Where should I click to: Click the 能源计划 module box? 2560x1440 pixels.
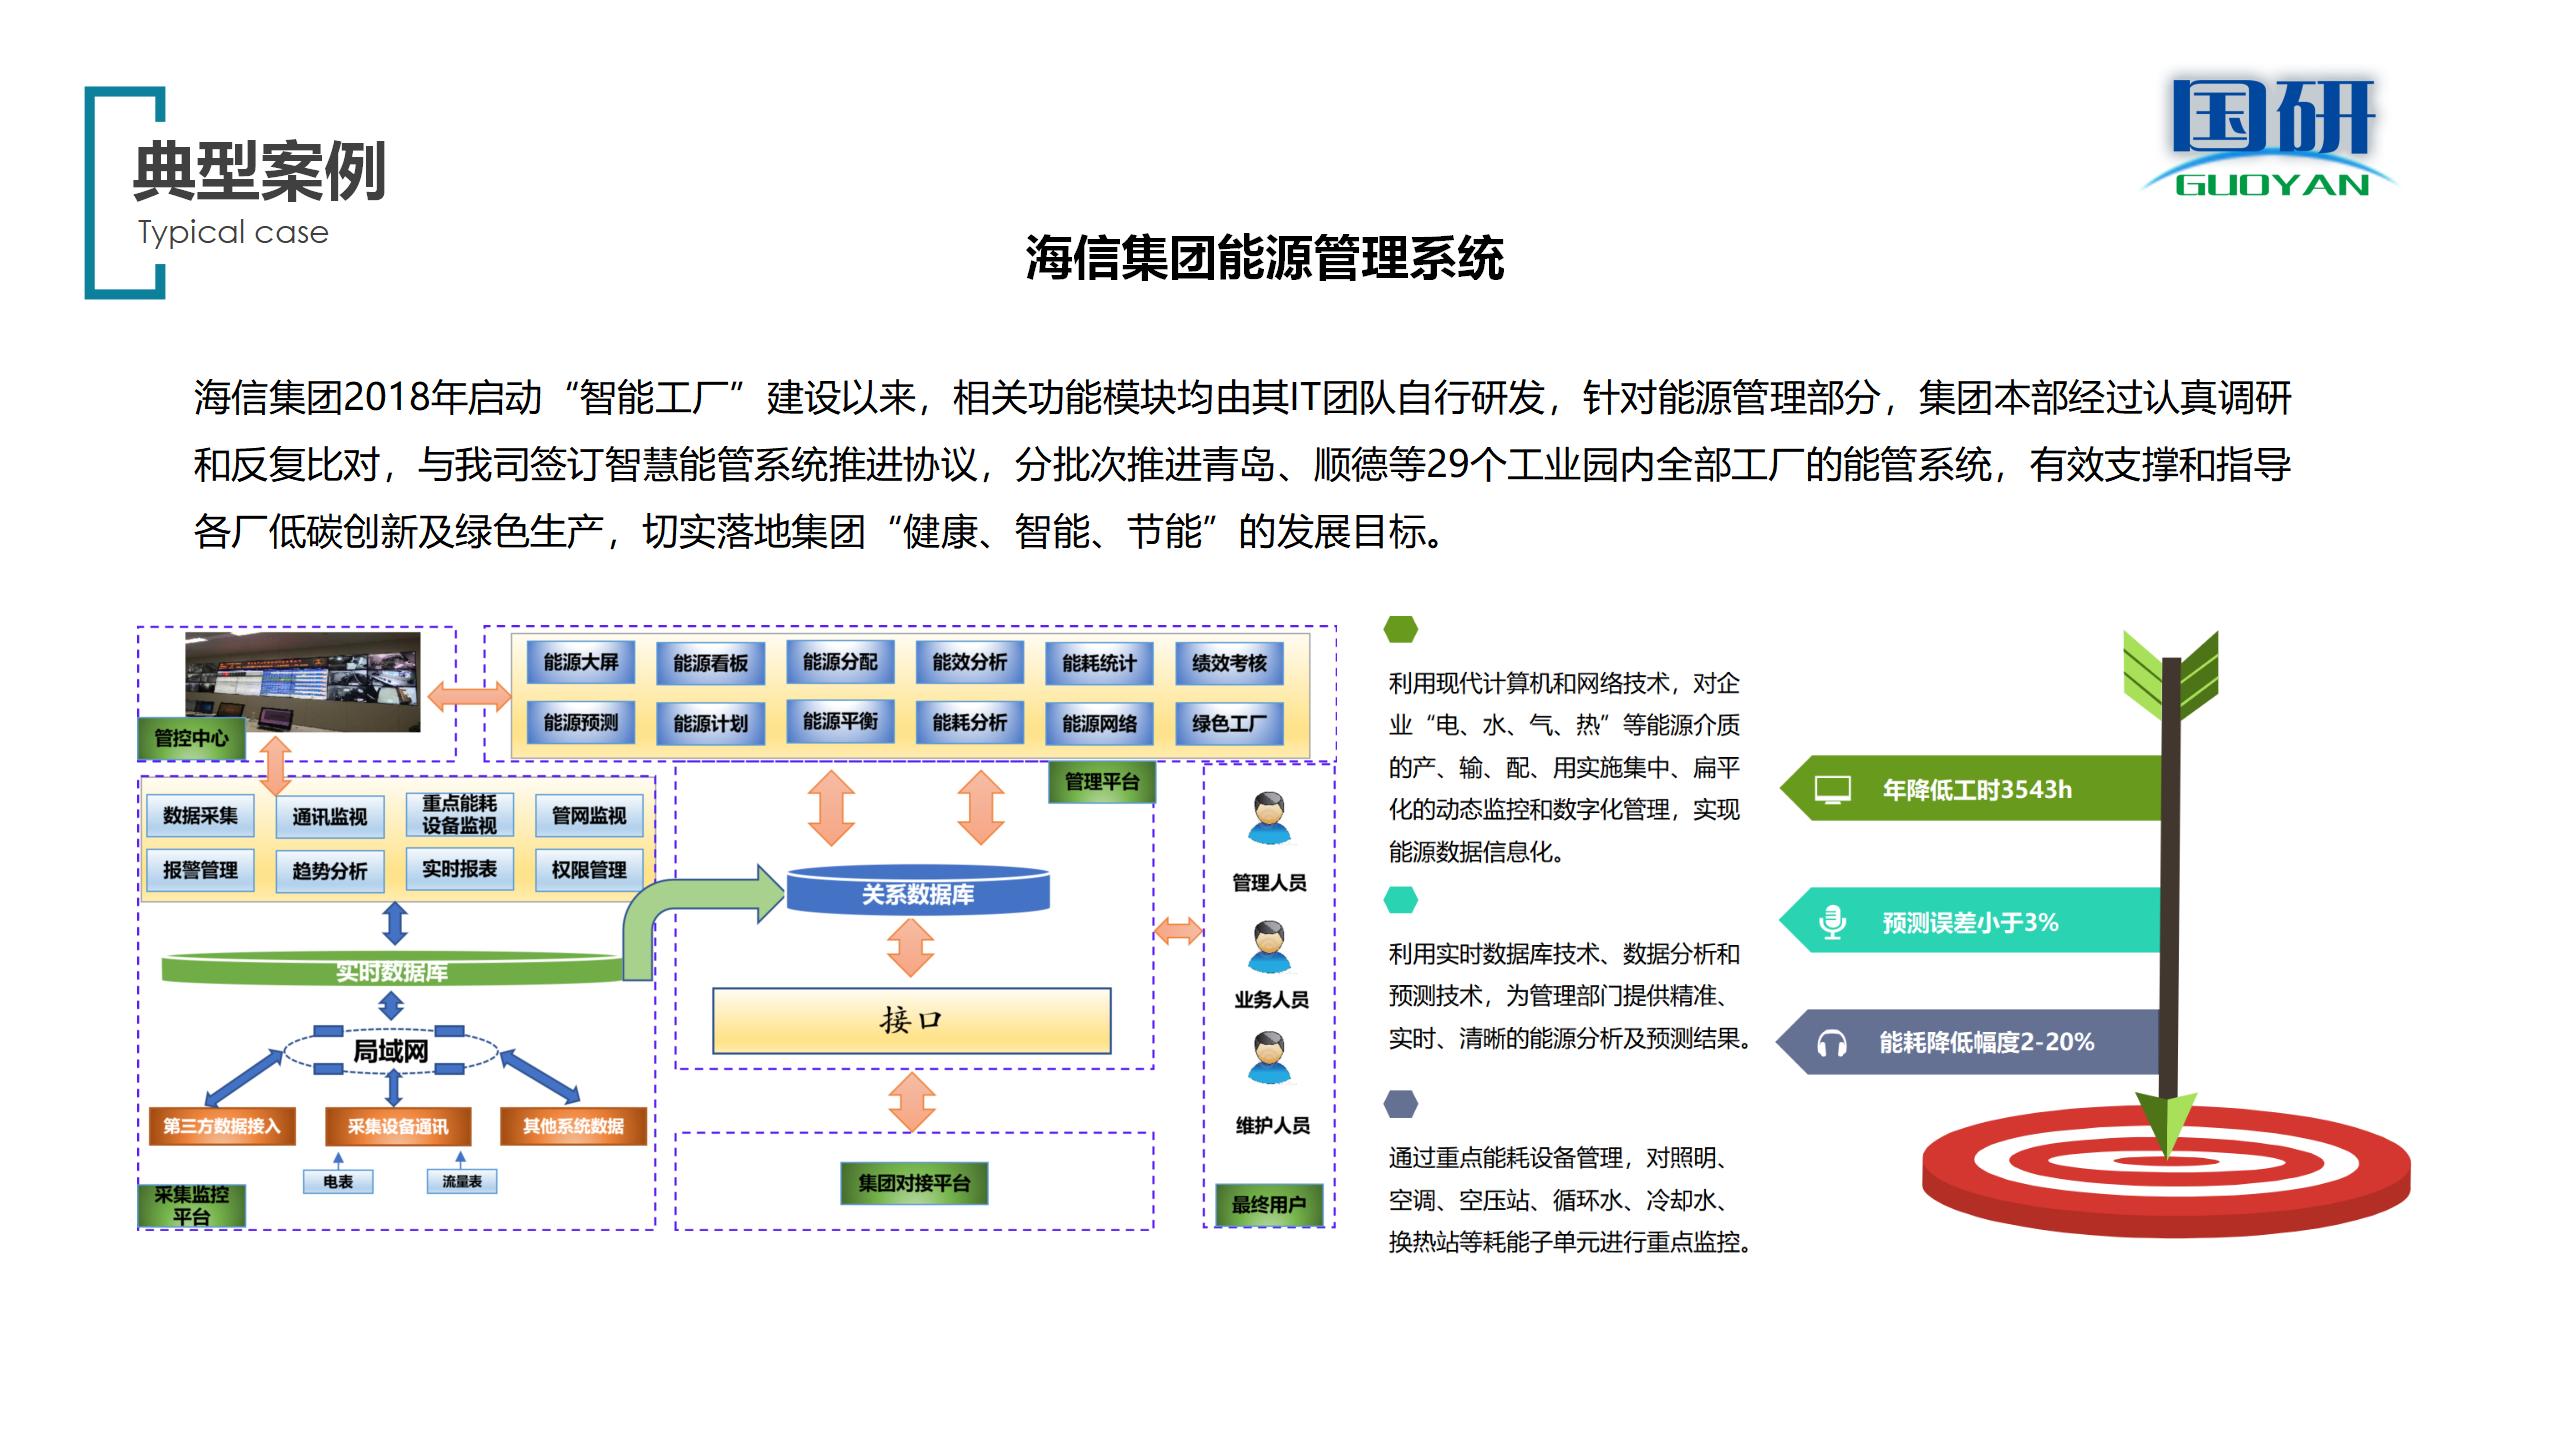[710, 723]
